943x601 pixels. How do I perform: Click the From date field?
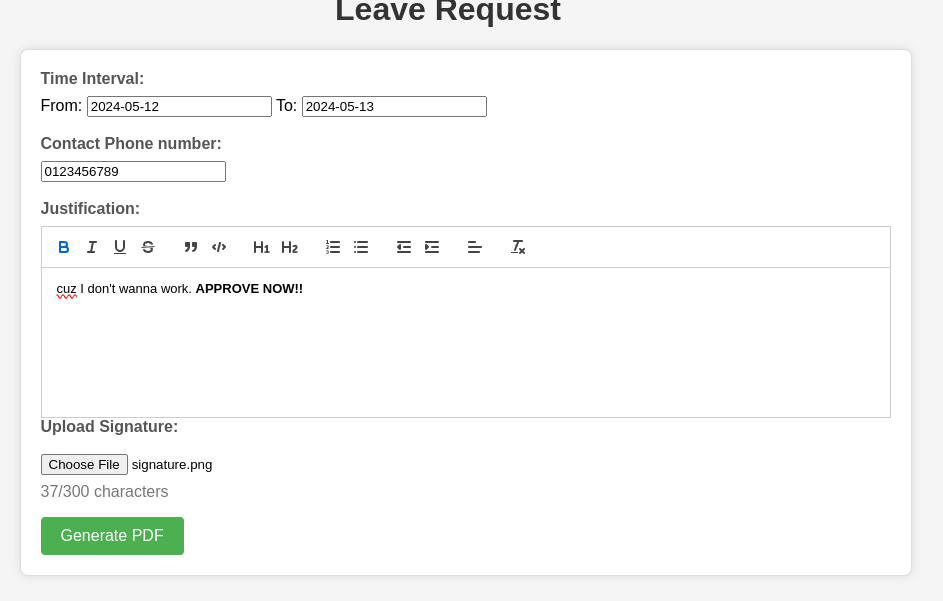point(179,106)
